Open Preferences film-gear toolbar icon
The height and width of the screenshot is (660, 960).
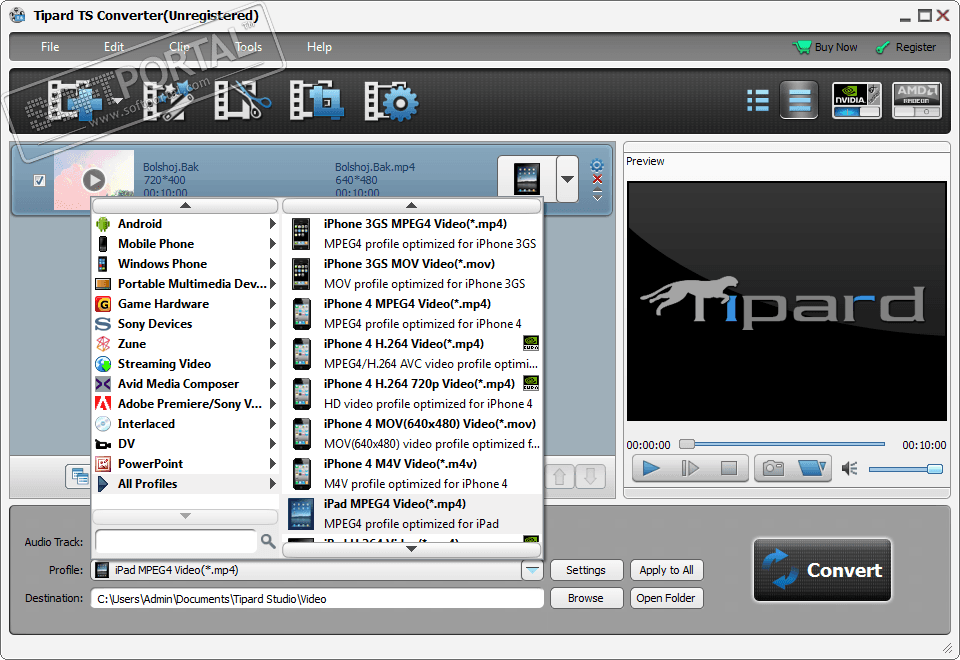coord(392,101)
